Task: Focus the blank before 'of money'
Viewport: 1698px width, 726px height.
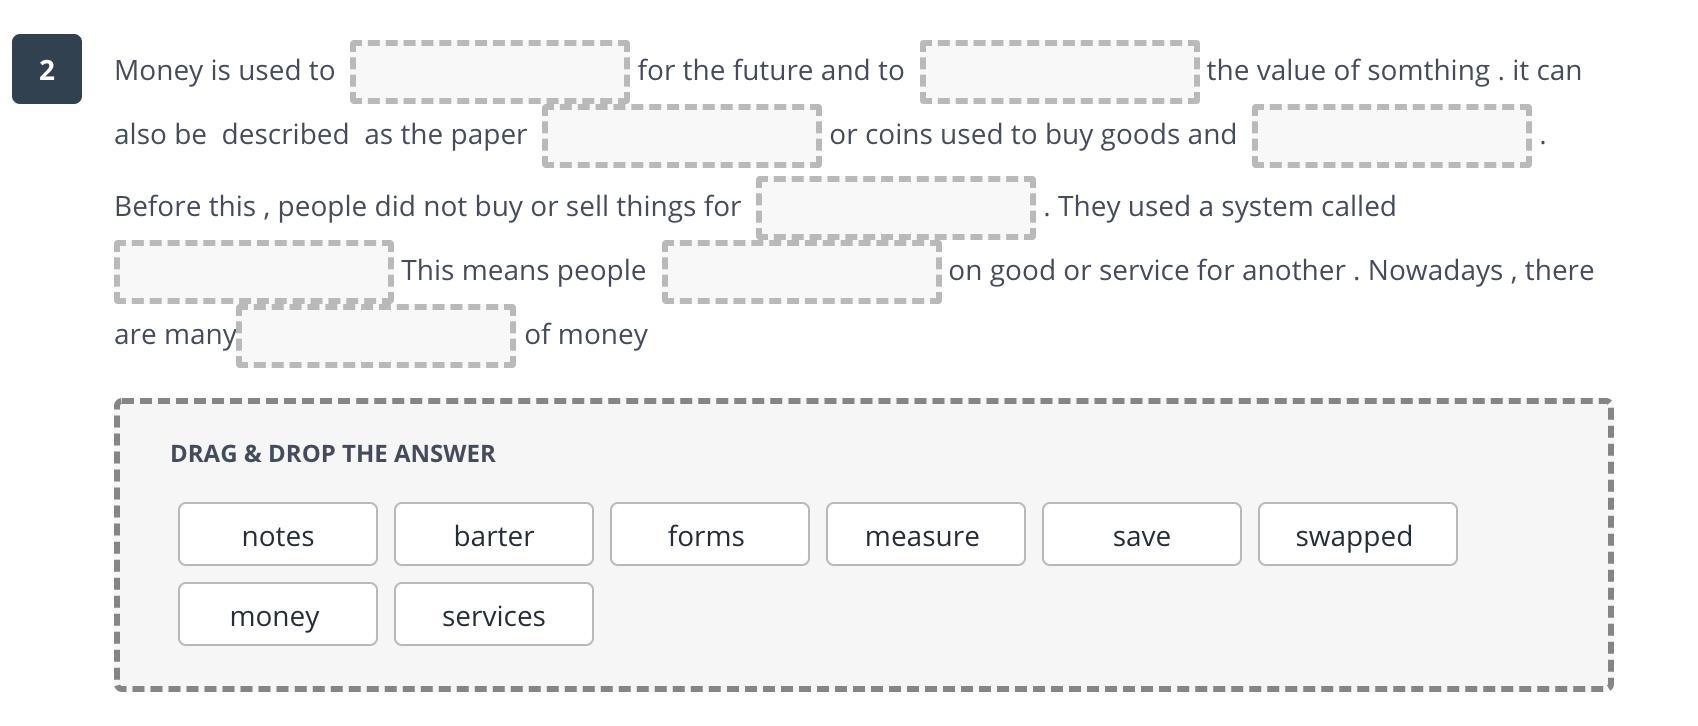Action: pyautogui.click(x=376, y=336)
